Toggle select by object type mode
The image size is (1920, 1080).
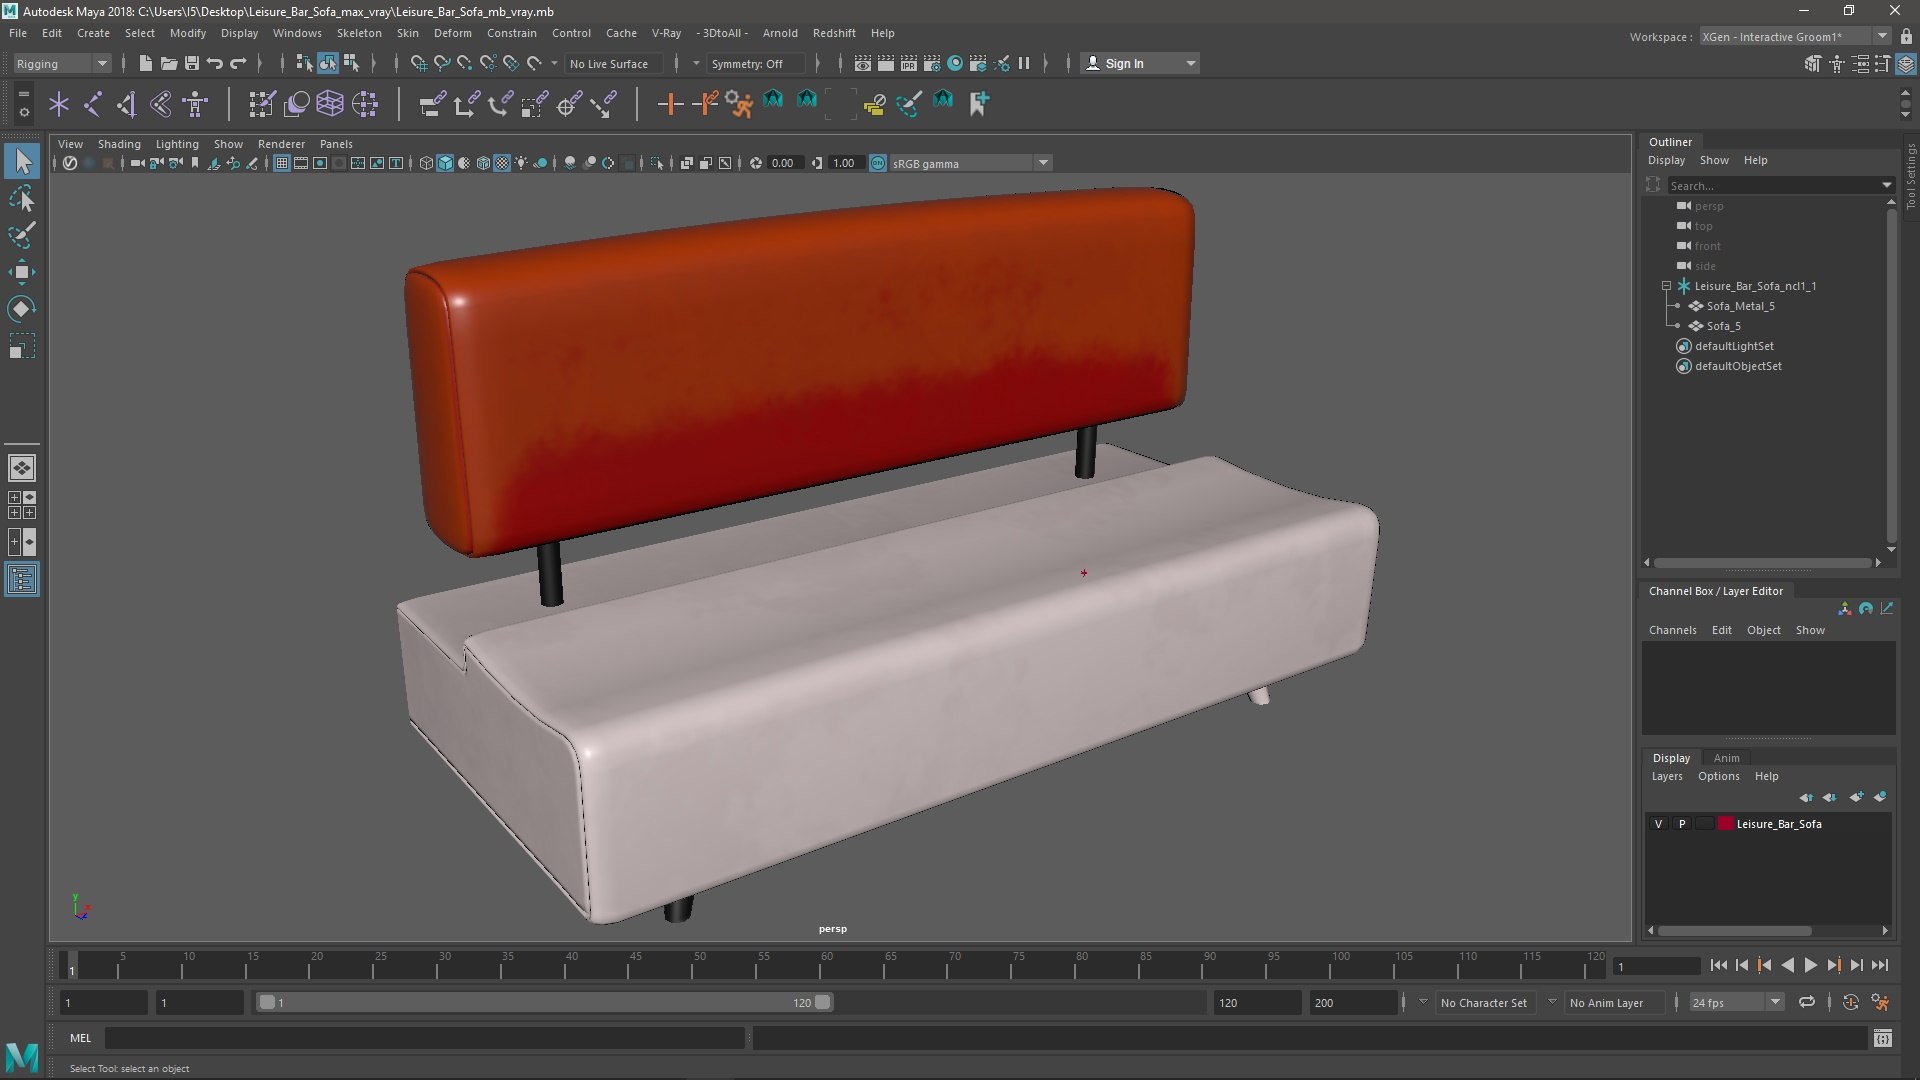coord(328,63)
